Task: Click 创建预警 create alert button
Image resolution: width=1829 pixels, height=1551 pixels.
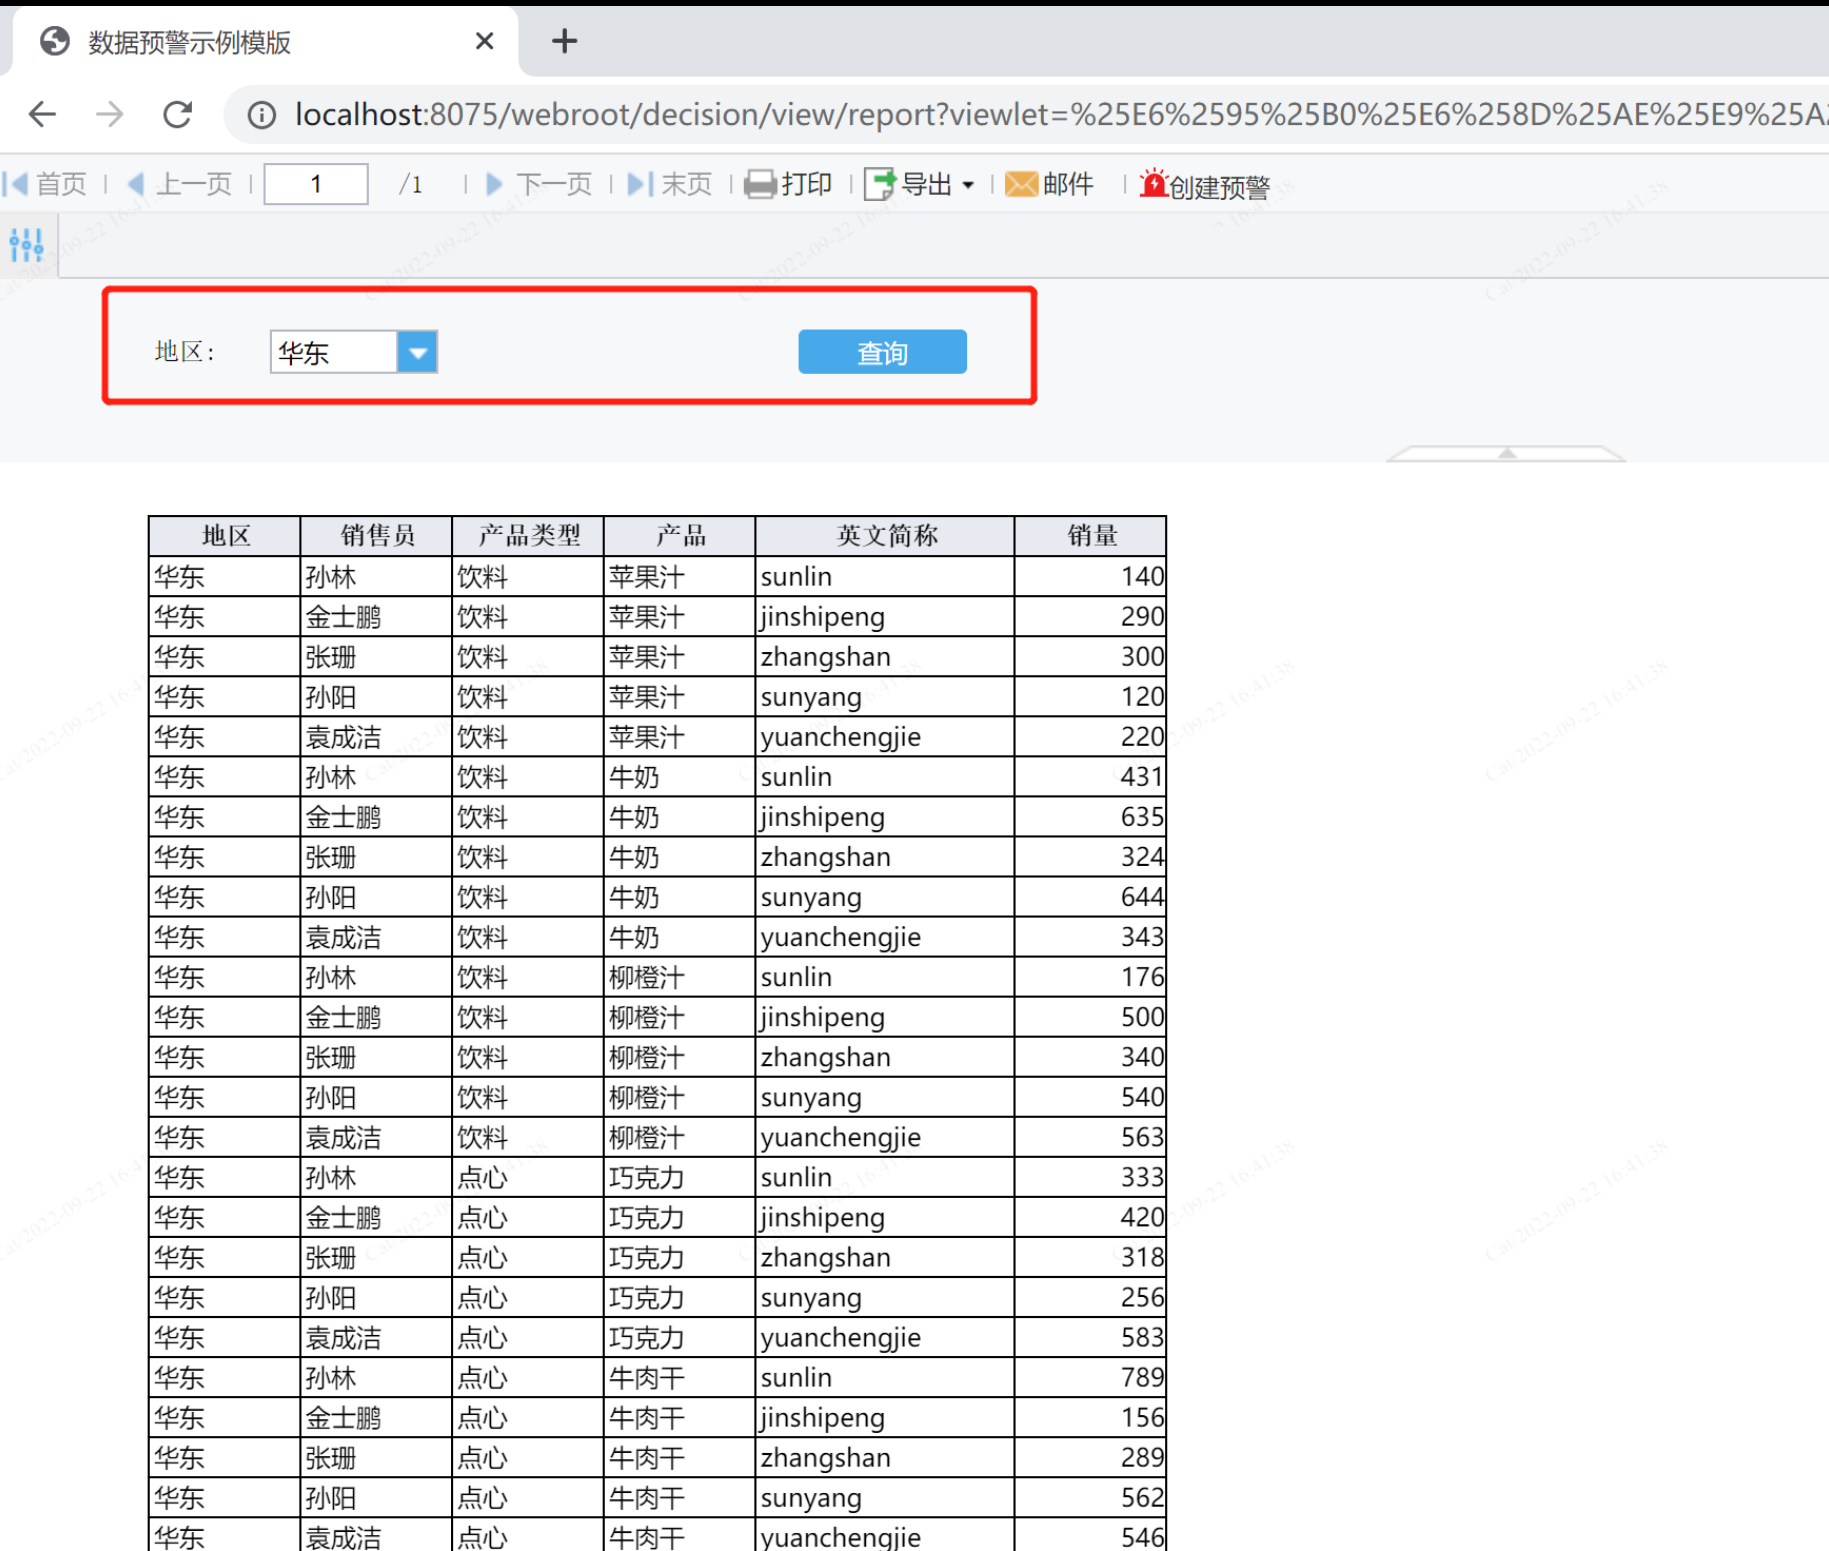Action: click(x=1205, y=185)
